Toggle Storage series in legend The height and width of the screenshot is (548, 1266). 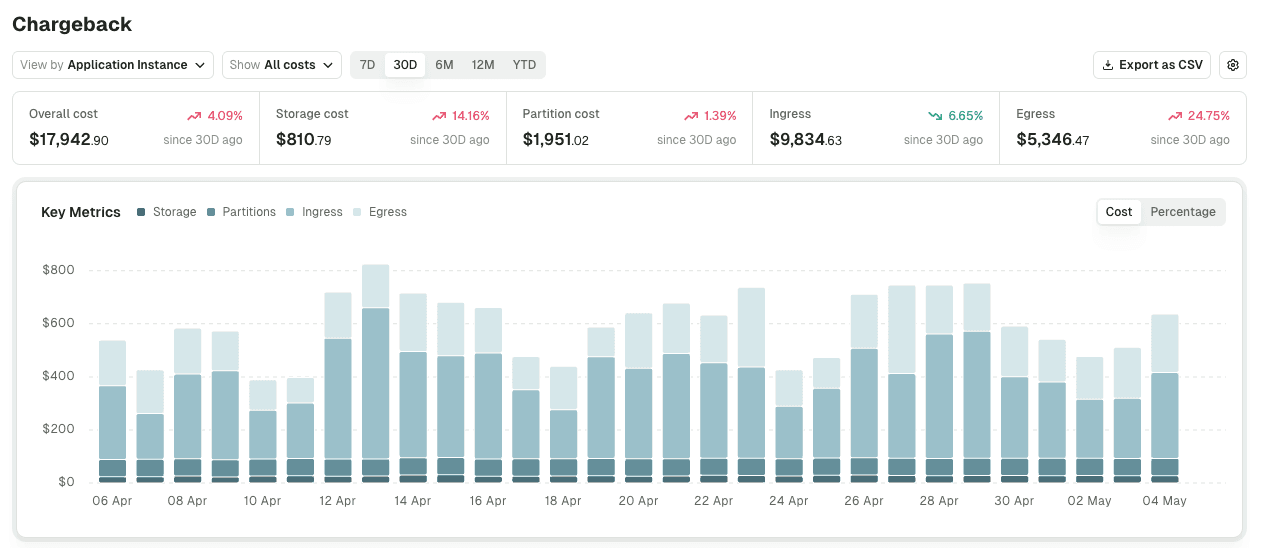coord(166,212)
